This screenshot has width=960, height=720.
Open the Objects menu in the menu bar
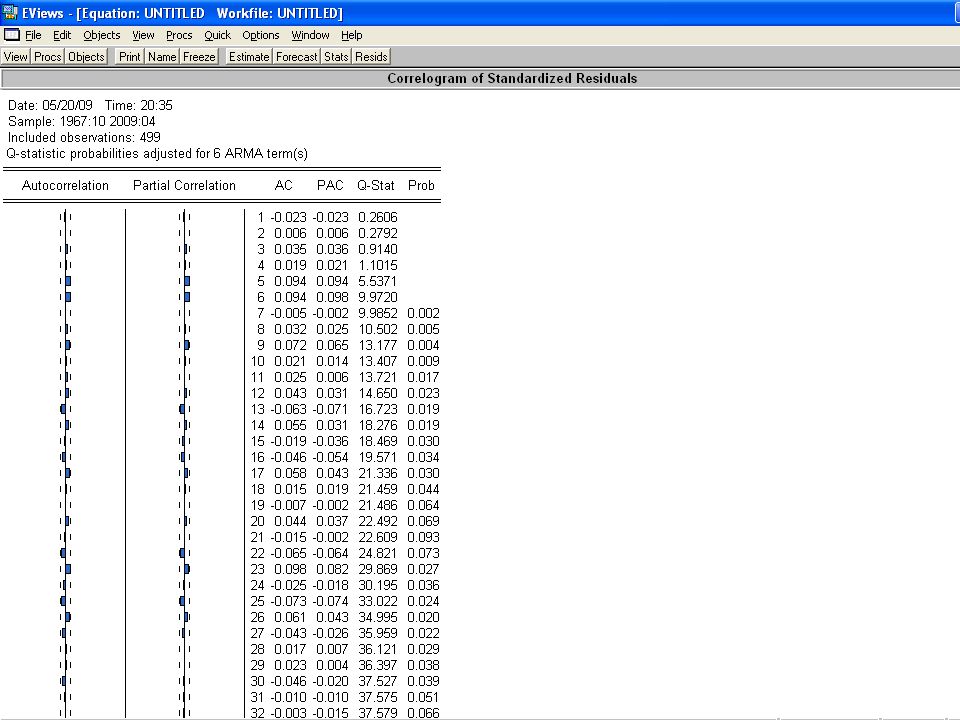pyautogui.click(x=102, y=36)
